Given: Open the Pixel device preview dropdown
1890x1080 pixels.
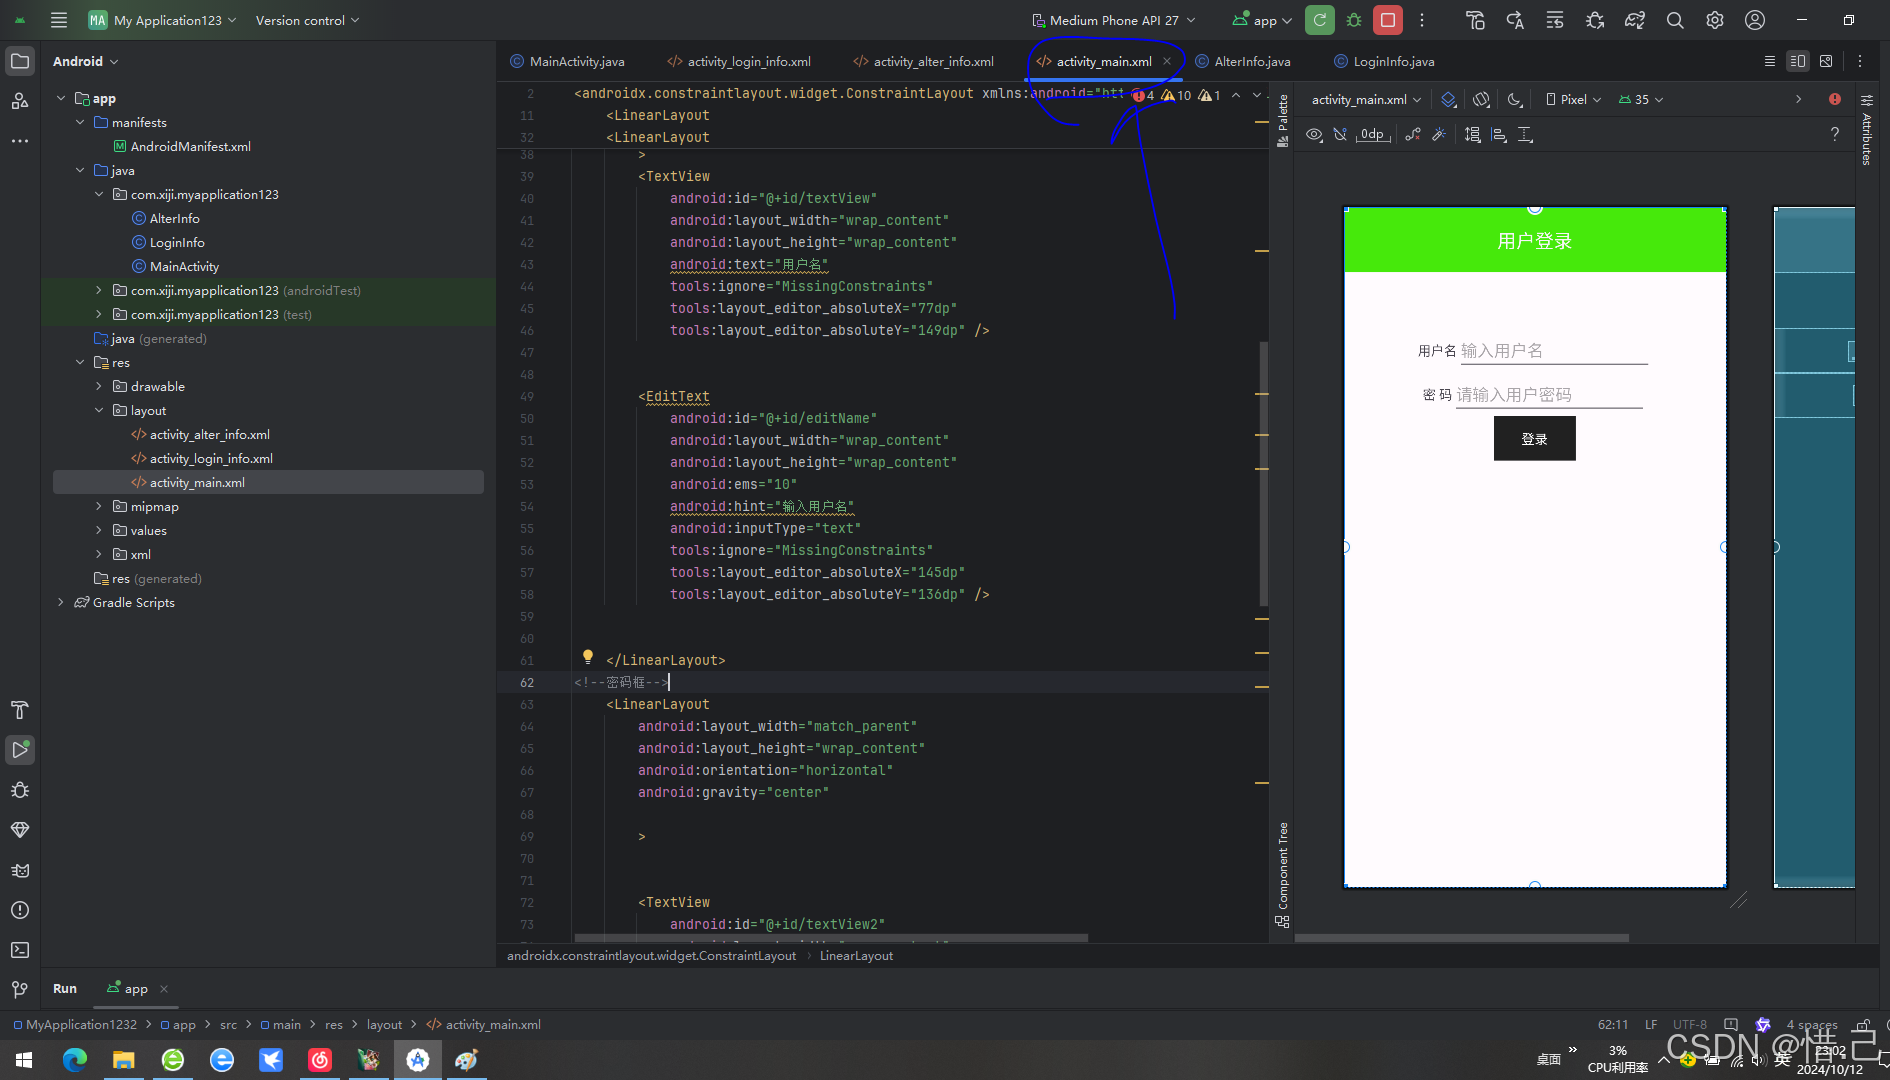Looking at the screenshot, I should click(1574, 99).
